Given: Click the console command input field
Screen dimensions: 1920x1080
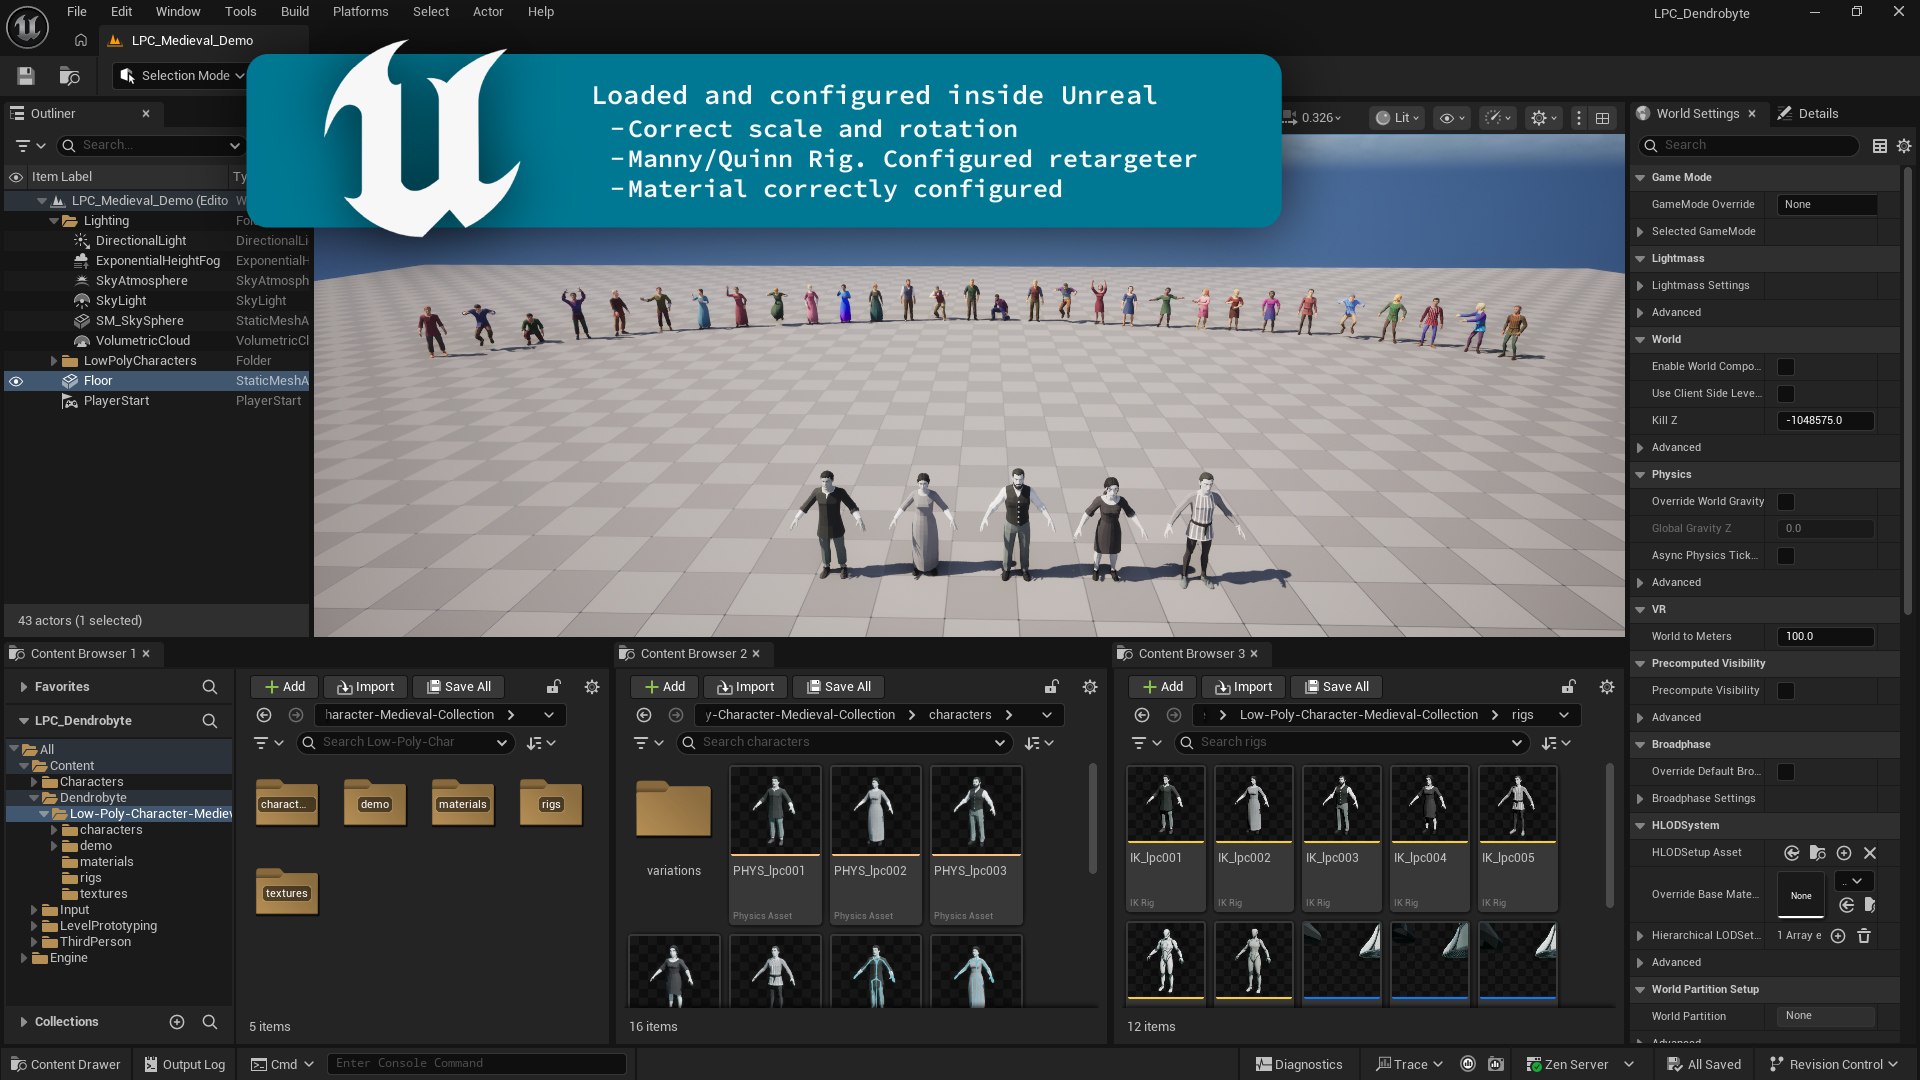Looking at the screenshot, I should pyautogui.click(x=477, y=1064).
